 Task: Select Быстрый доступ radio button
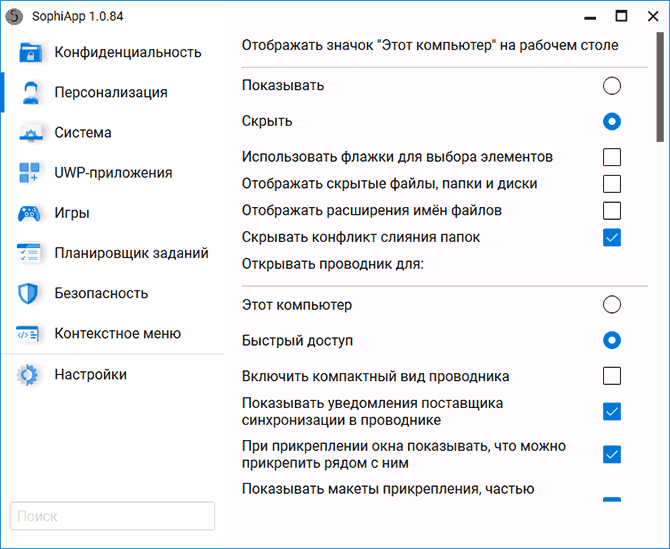[x=612, y=341]
